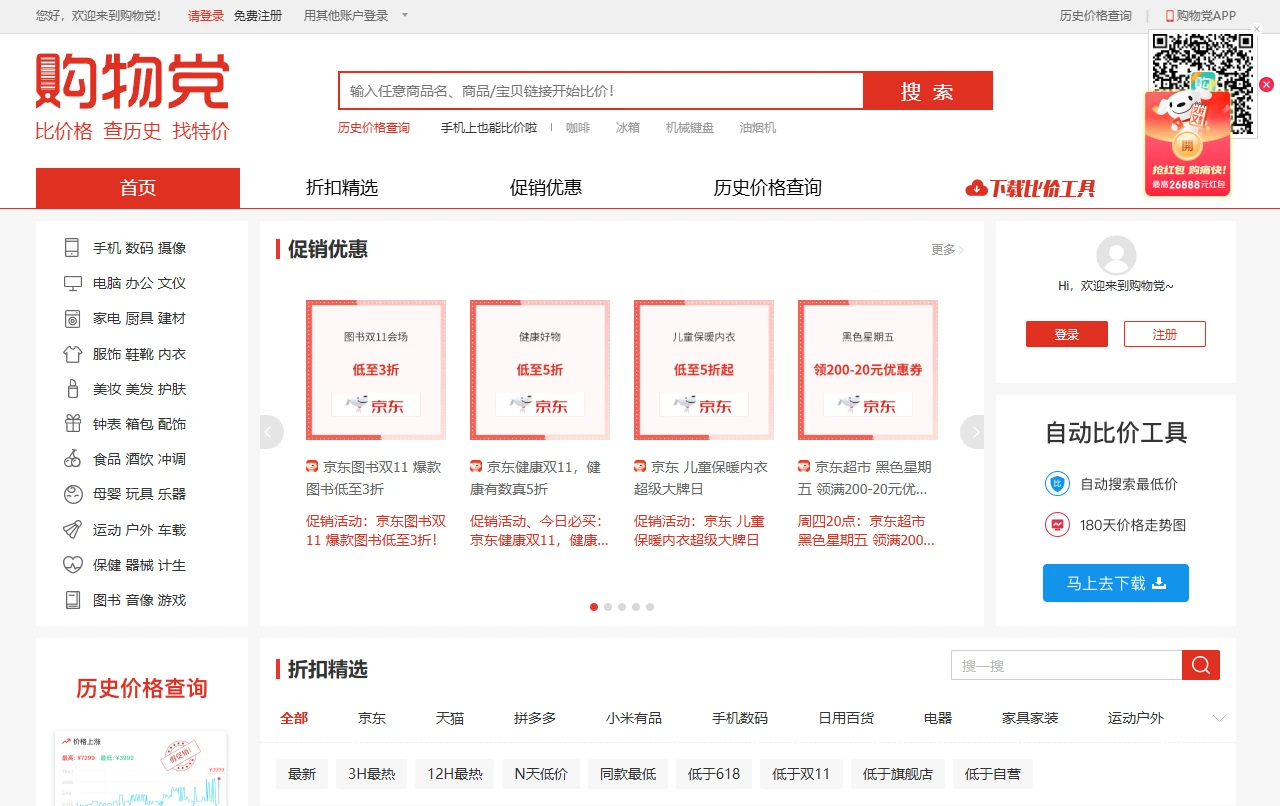Viewport: 1280px width, 806px height.
Task: Show previous promotions with left carousel arrow
Action: [x=271, y=432]
